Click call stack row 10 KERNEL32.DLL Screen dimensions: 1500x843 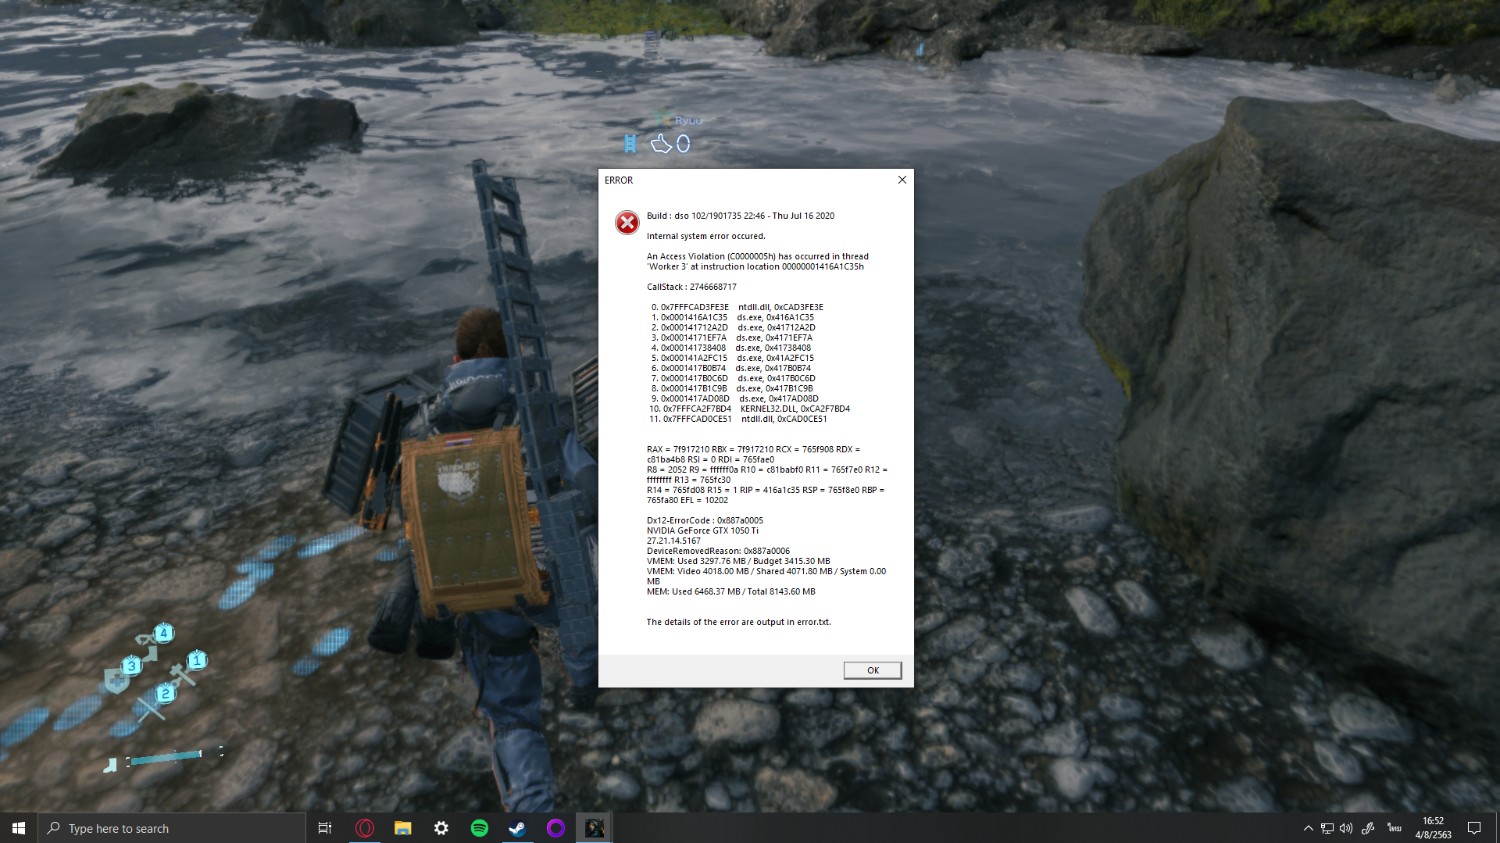[749, 409]
